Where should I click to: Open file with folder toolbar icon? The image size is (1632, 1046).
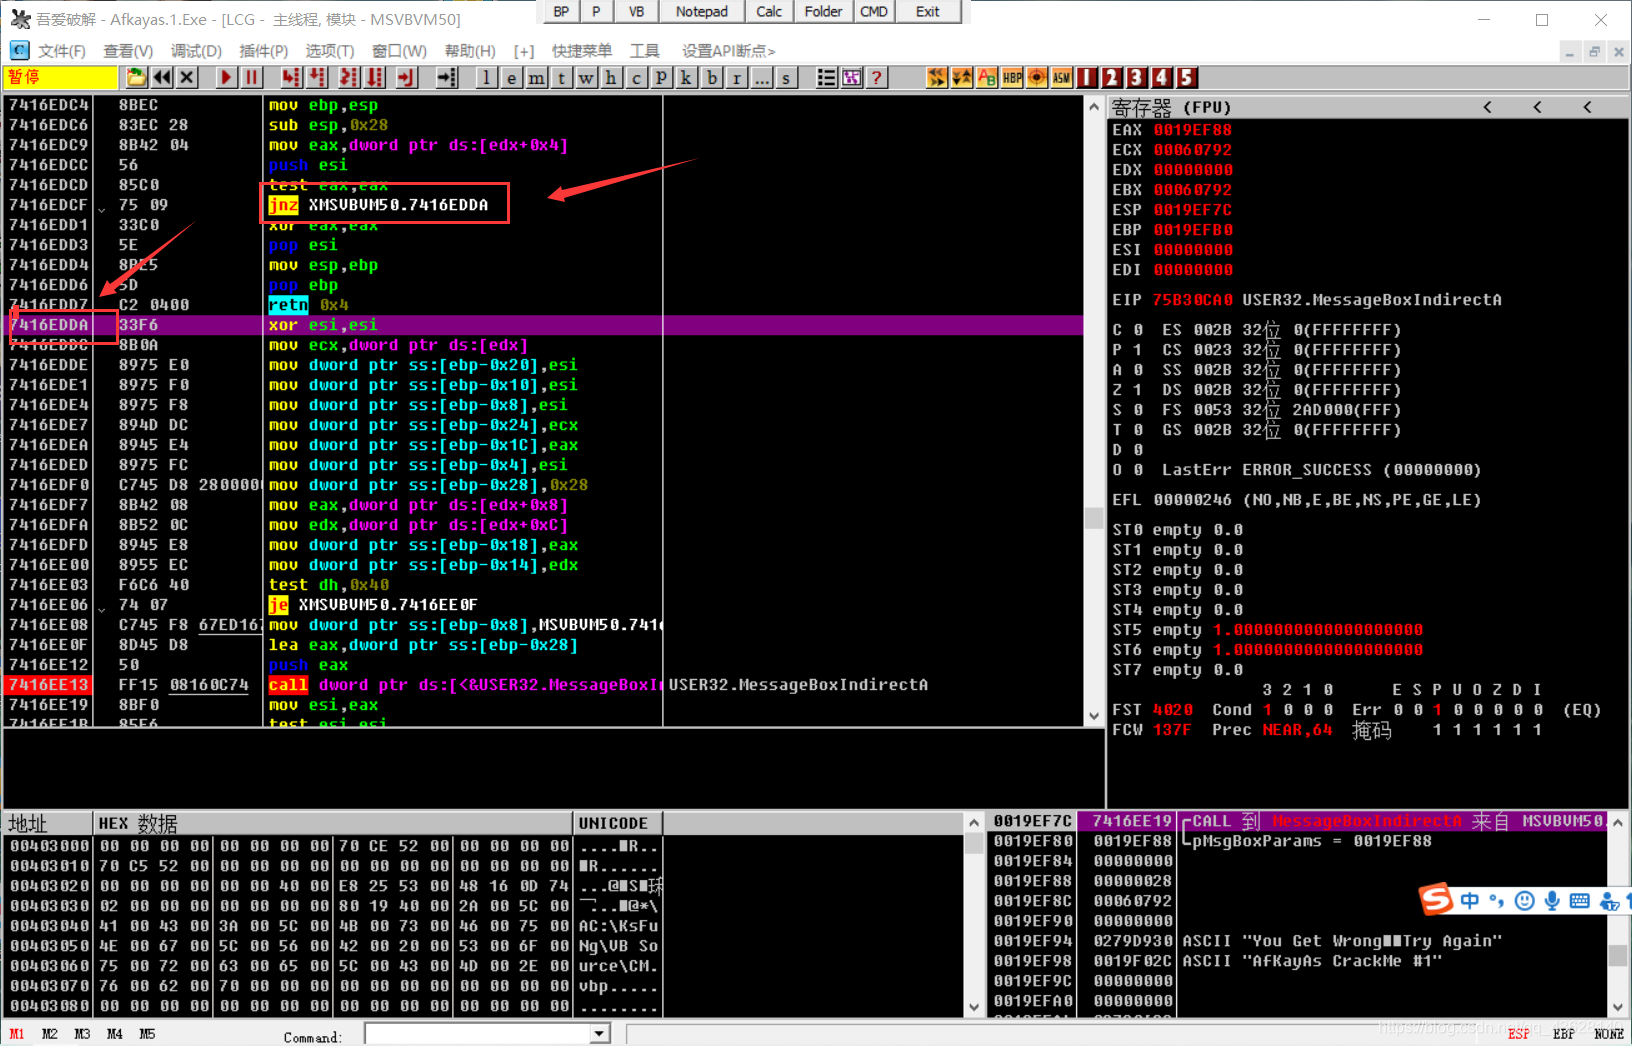tap(136, 77)
